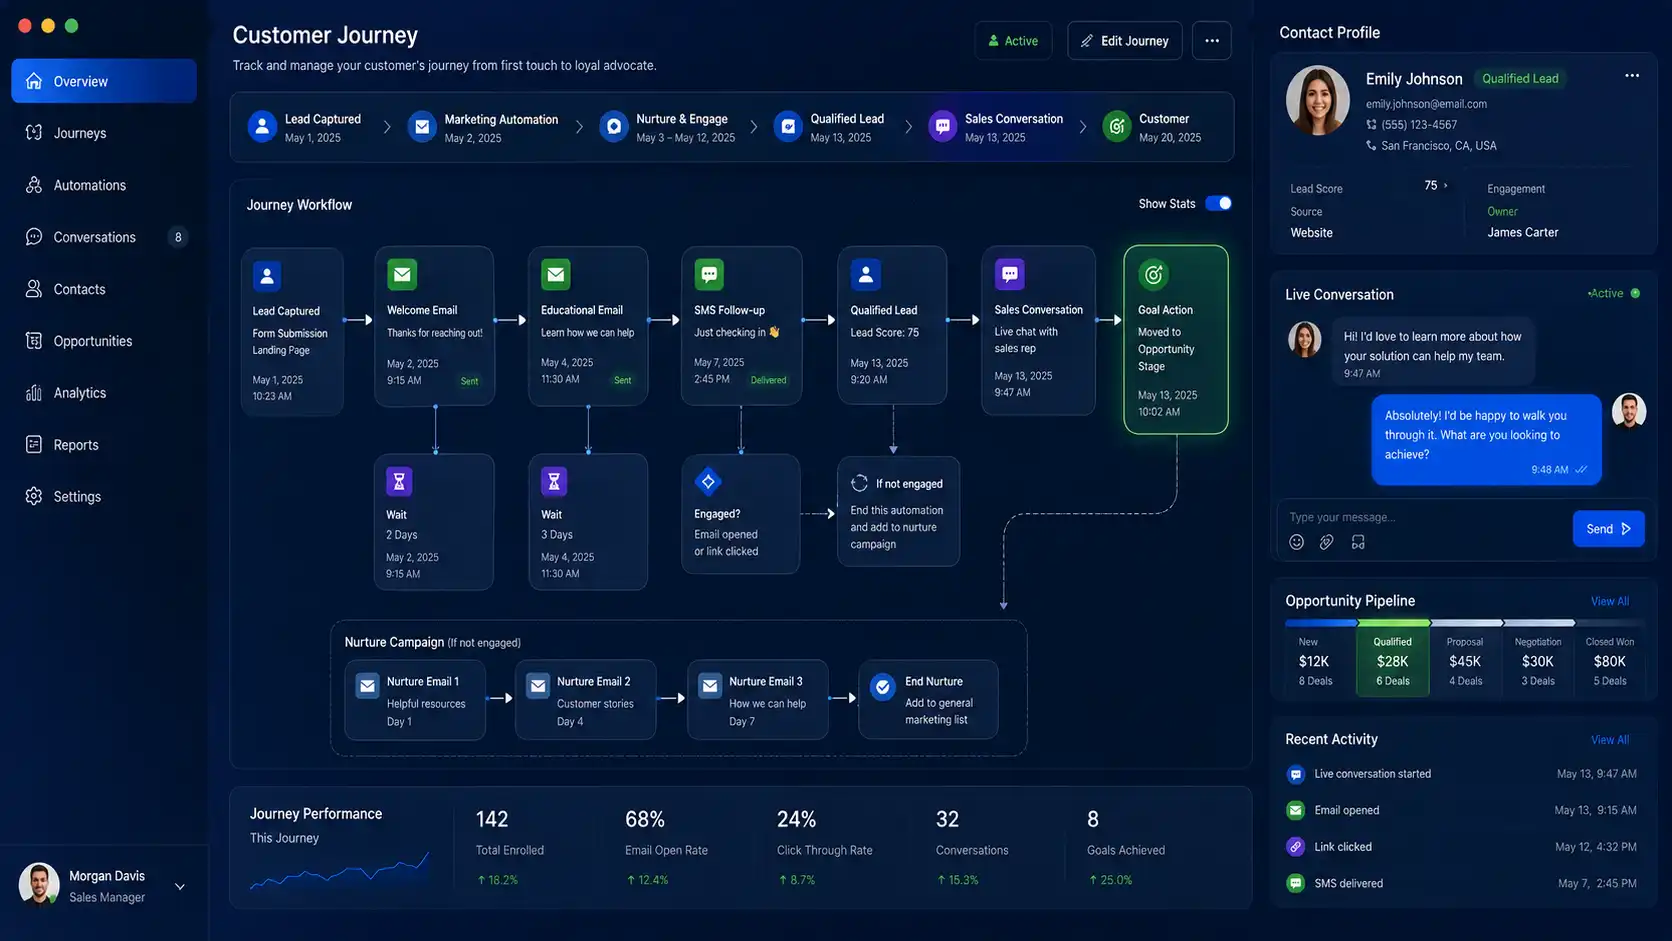View all Recent Activity

(x=1610, y=740)
